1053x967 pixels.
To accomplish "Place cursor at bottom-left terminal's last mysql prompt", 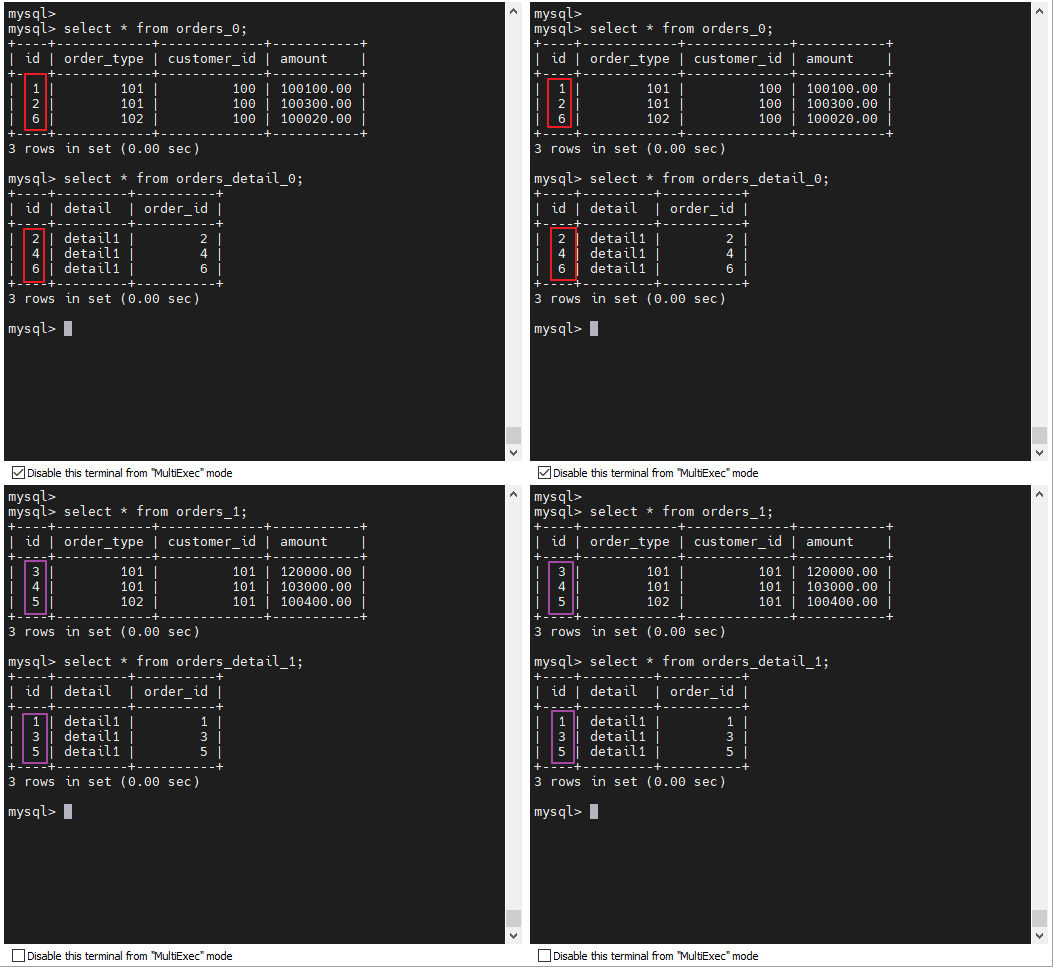I will click(x=68, y=812).
